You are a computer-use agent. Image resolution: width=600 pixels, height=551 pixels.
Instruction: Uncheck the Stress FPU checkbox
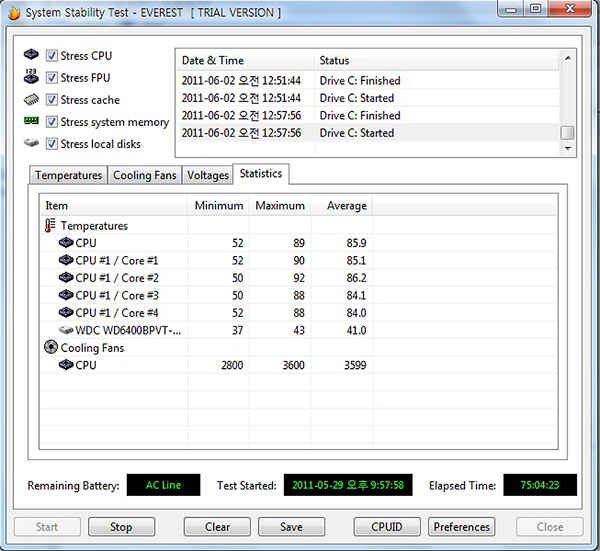click(52, 78)
